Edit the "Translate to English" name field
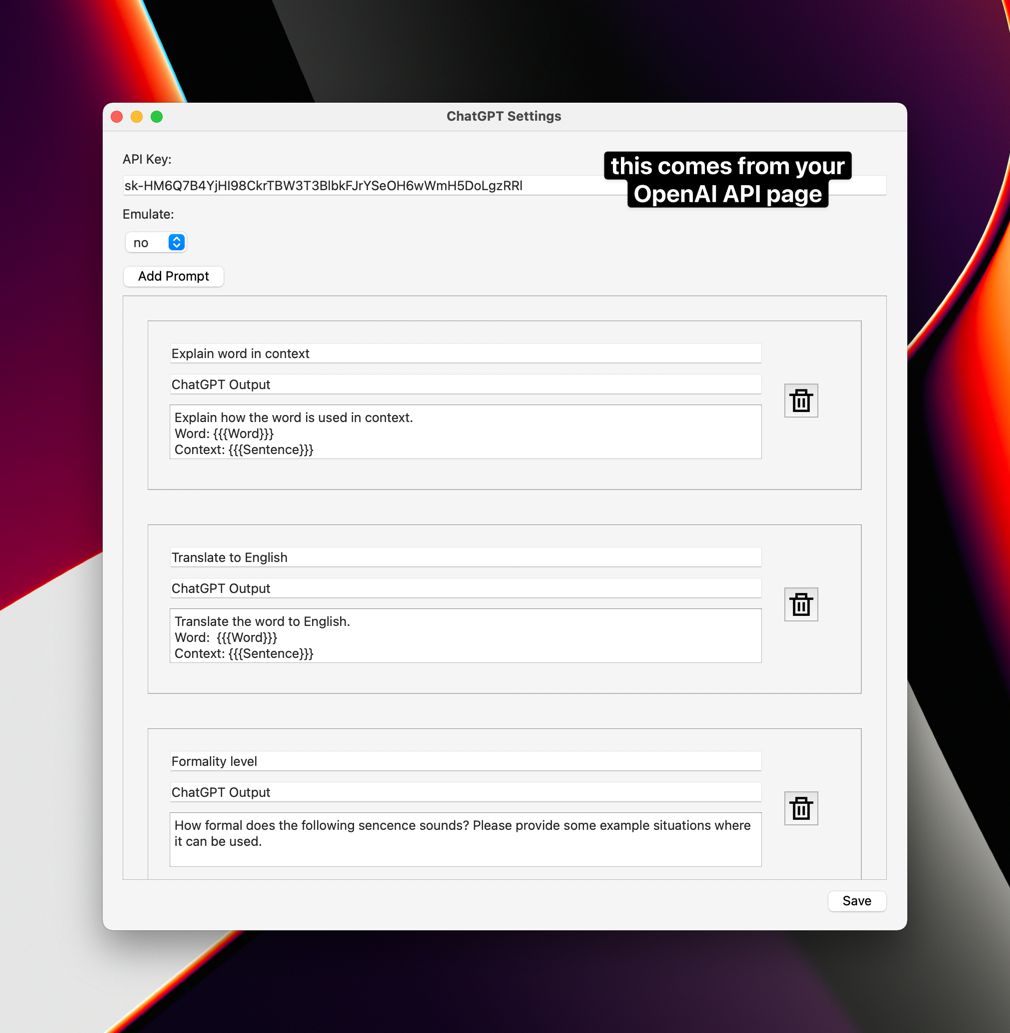Screen dimensions: 1010x1033 pos(465,558)
